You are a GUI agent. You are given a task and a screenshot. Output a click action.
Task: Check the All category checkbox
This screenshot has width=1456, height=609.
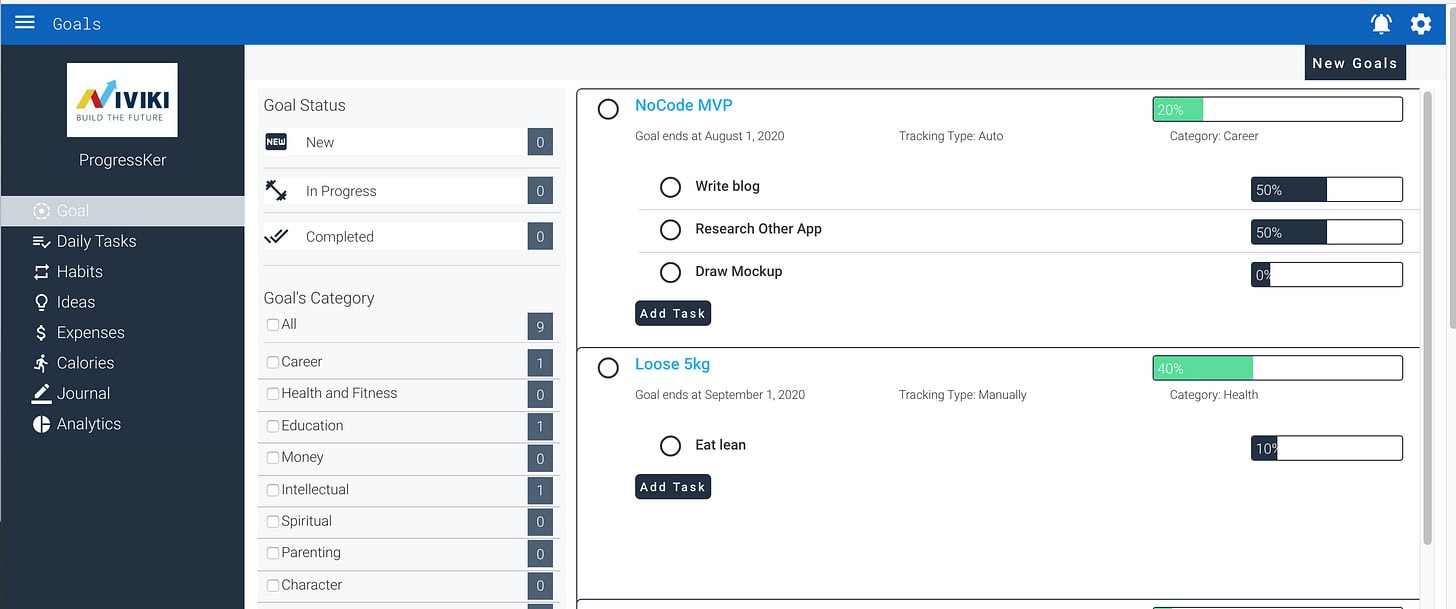pyautogui.click(x=273, y=325)
